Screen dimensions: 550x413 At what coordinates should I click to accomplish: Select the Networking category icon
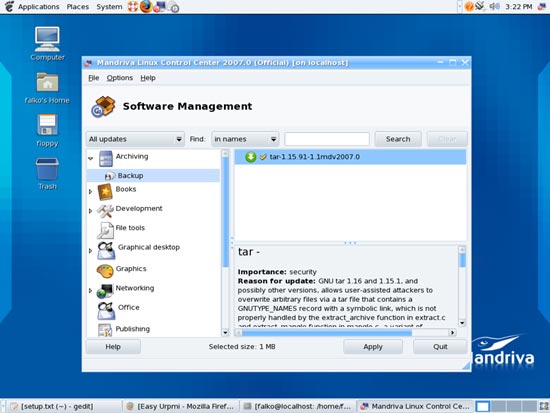[105, 291]
